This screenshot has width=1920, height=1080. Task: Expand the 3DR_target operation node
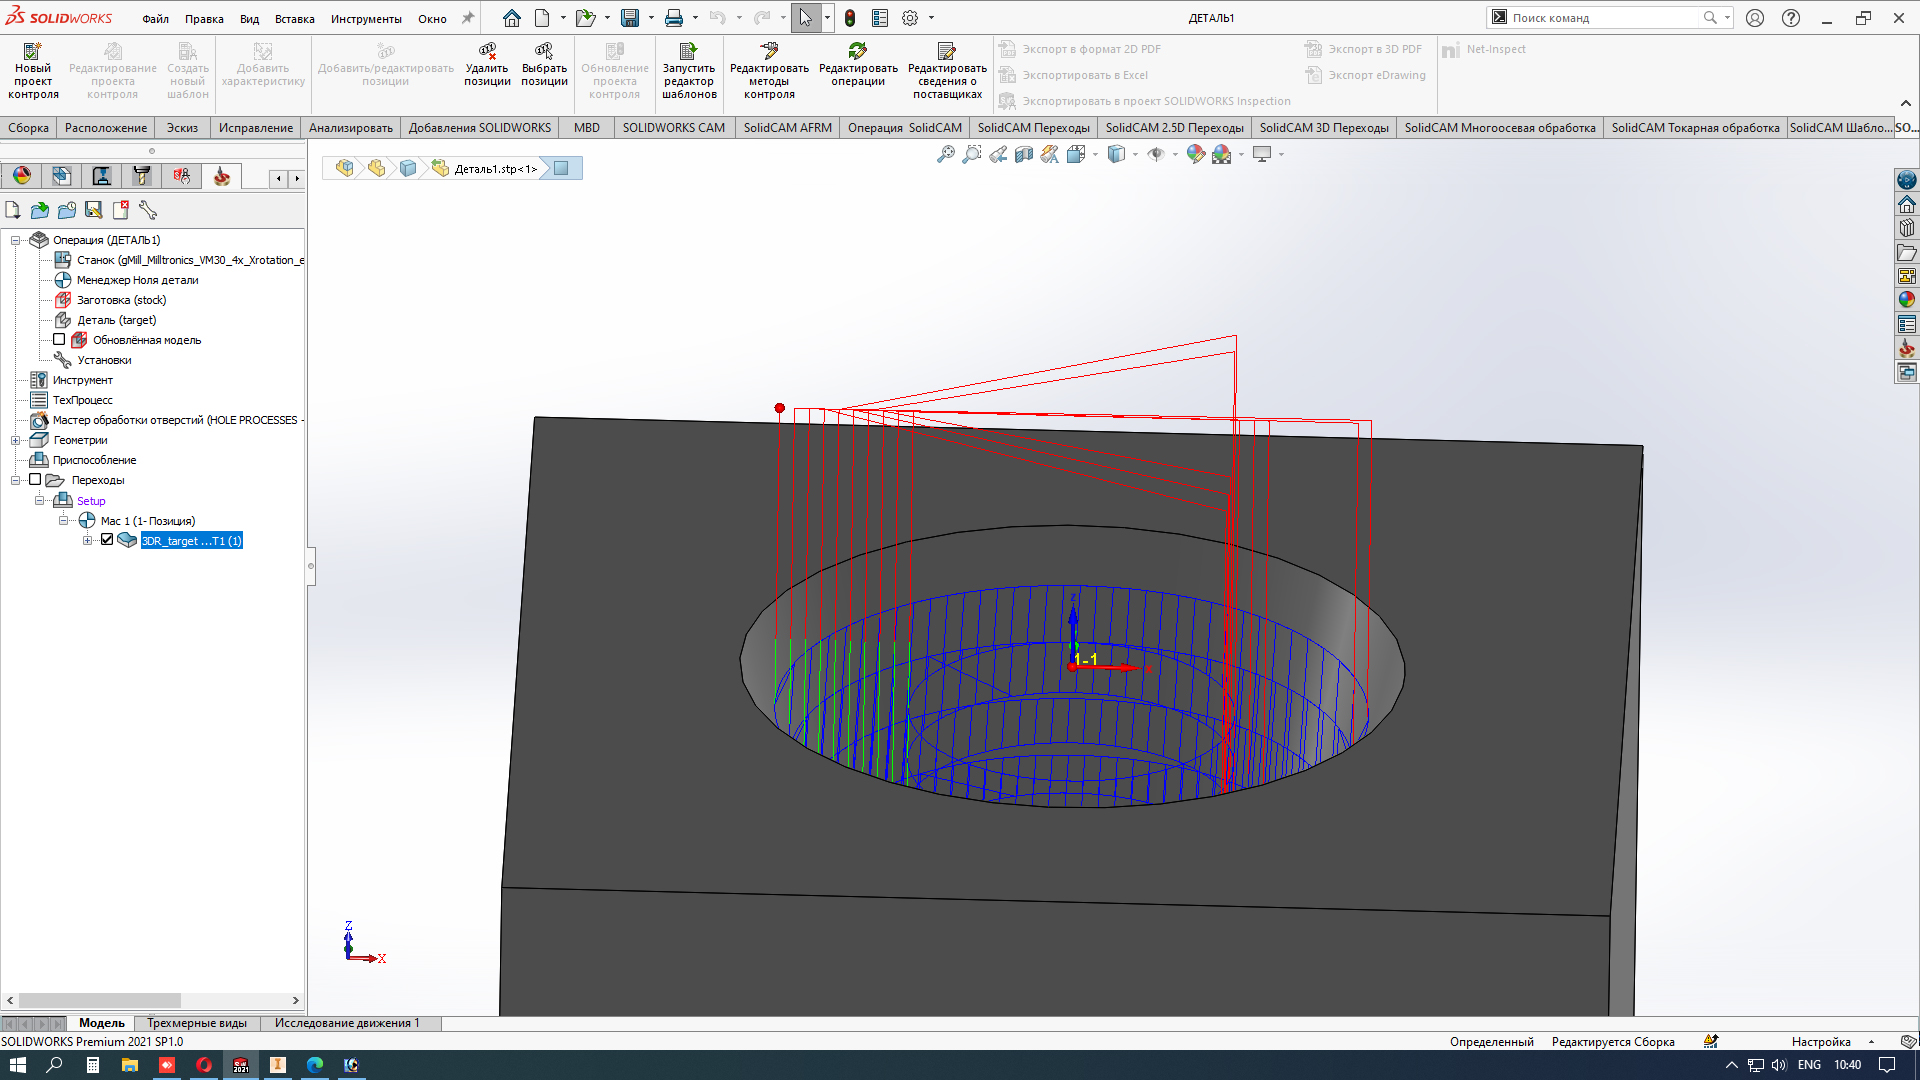click(87, 540)
